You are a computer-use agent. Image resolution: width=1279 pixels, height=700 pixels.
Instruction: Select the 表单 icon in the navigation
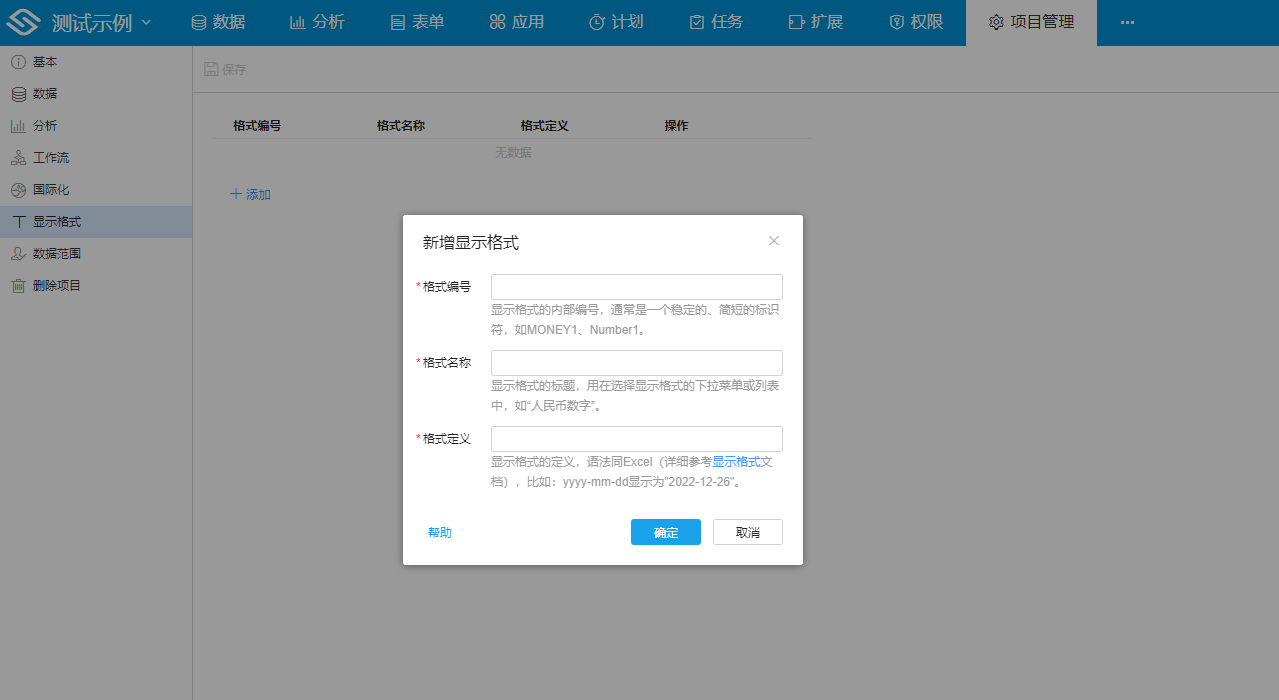[x=416, y=21]
